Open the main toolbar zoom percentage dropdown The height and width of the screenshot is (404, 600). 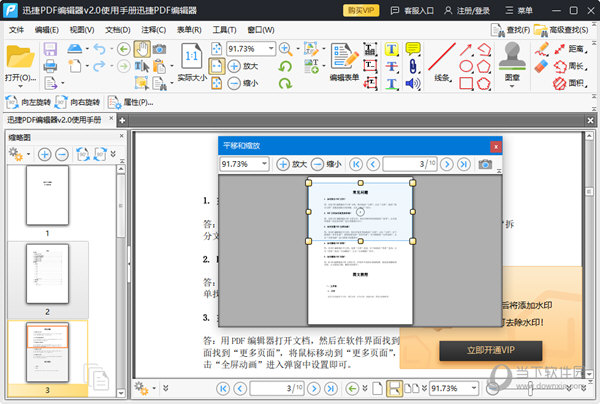coord(271,49)
